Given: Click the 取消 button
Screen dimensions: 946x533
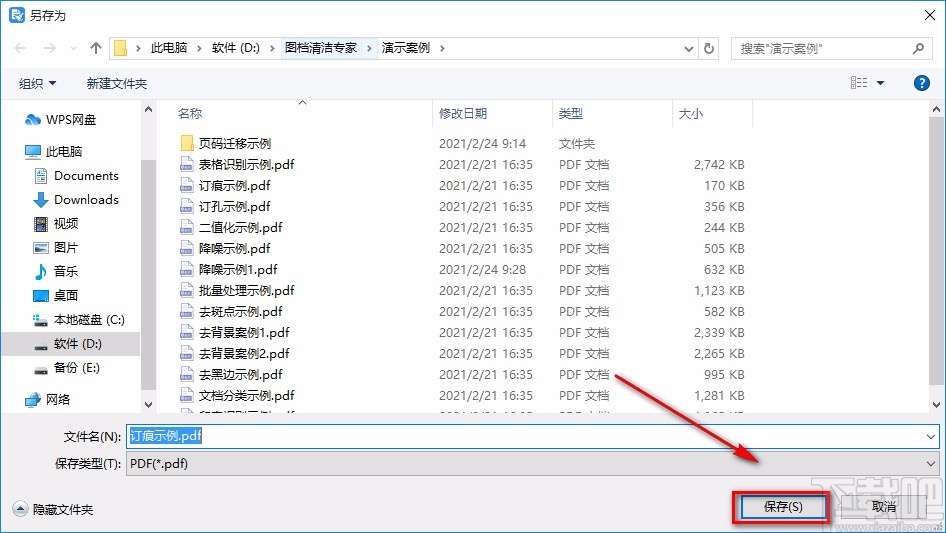Looking at the screenshot, I should coord(884,507).
